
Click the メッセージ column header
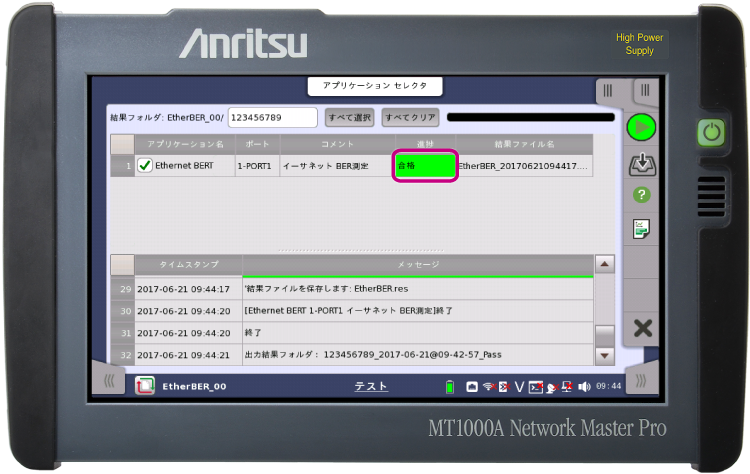418,264
